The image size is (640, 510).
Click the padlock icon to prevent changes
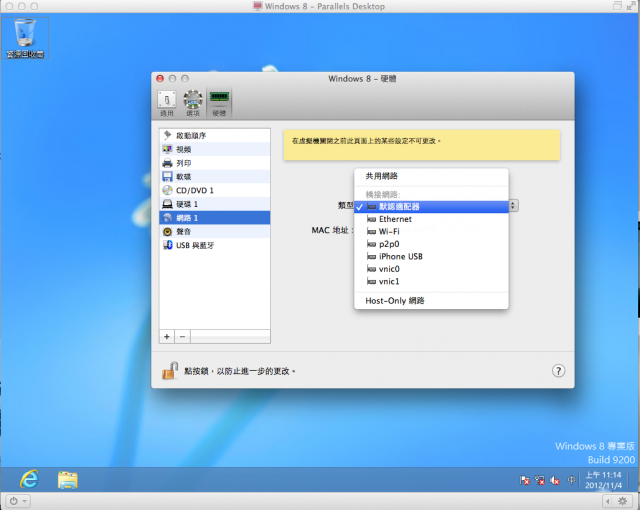click(170, 370)
